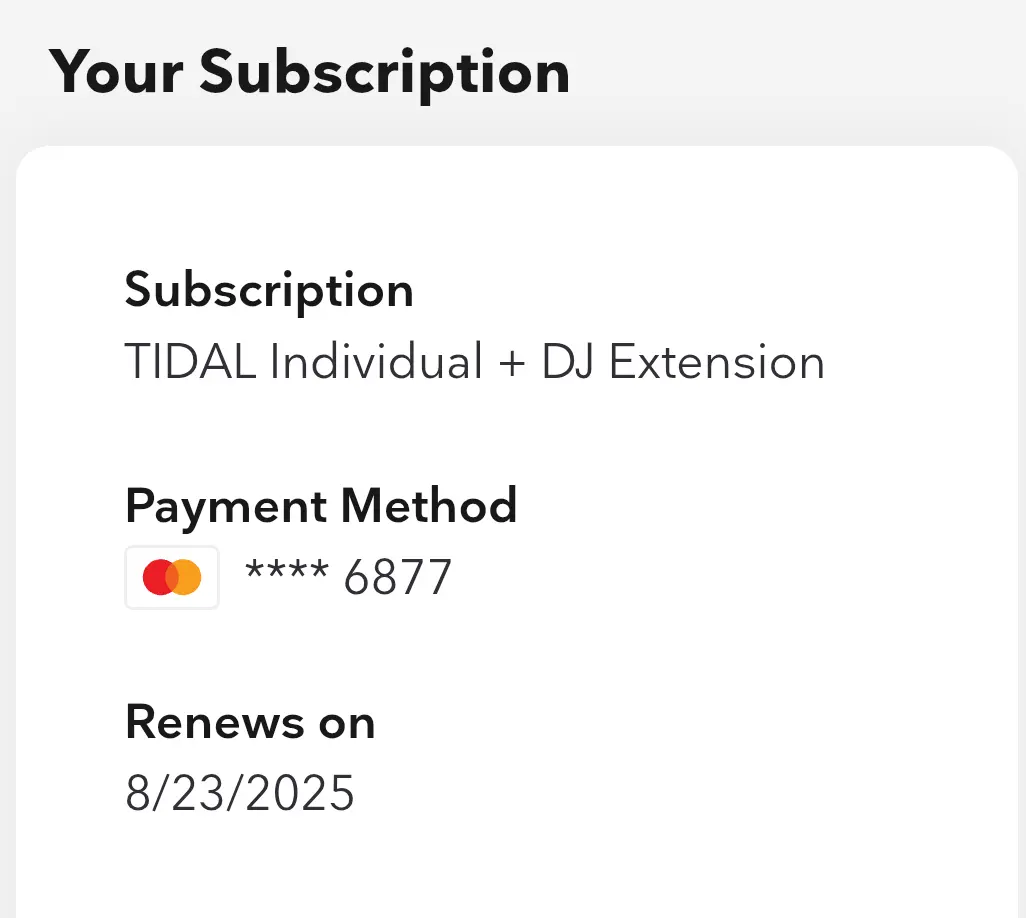Select the Your Subscription page heading
This screenshot has height=918, width=1026.
point(309,73)
